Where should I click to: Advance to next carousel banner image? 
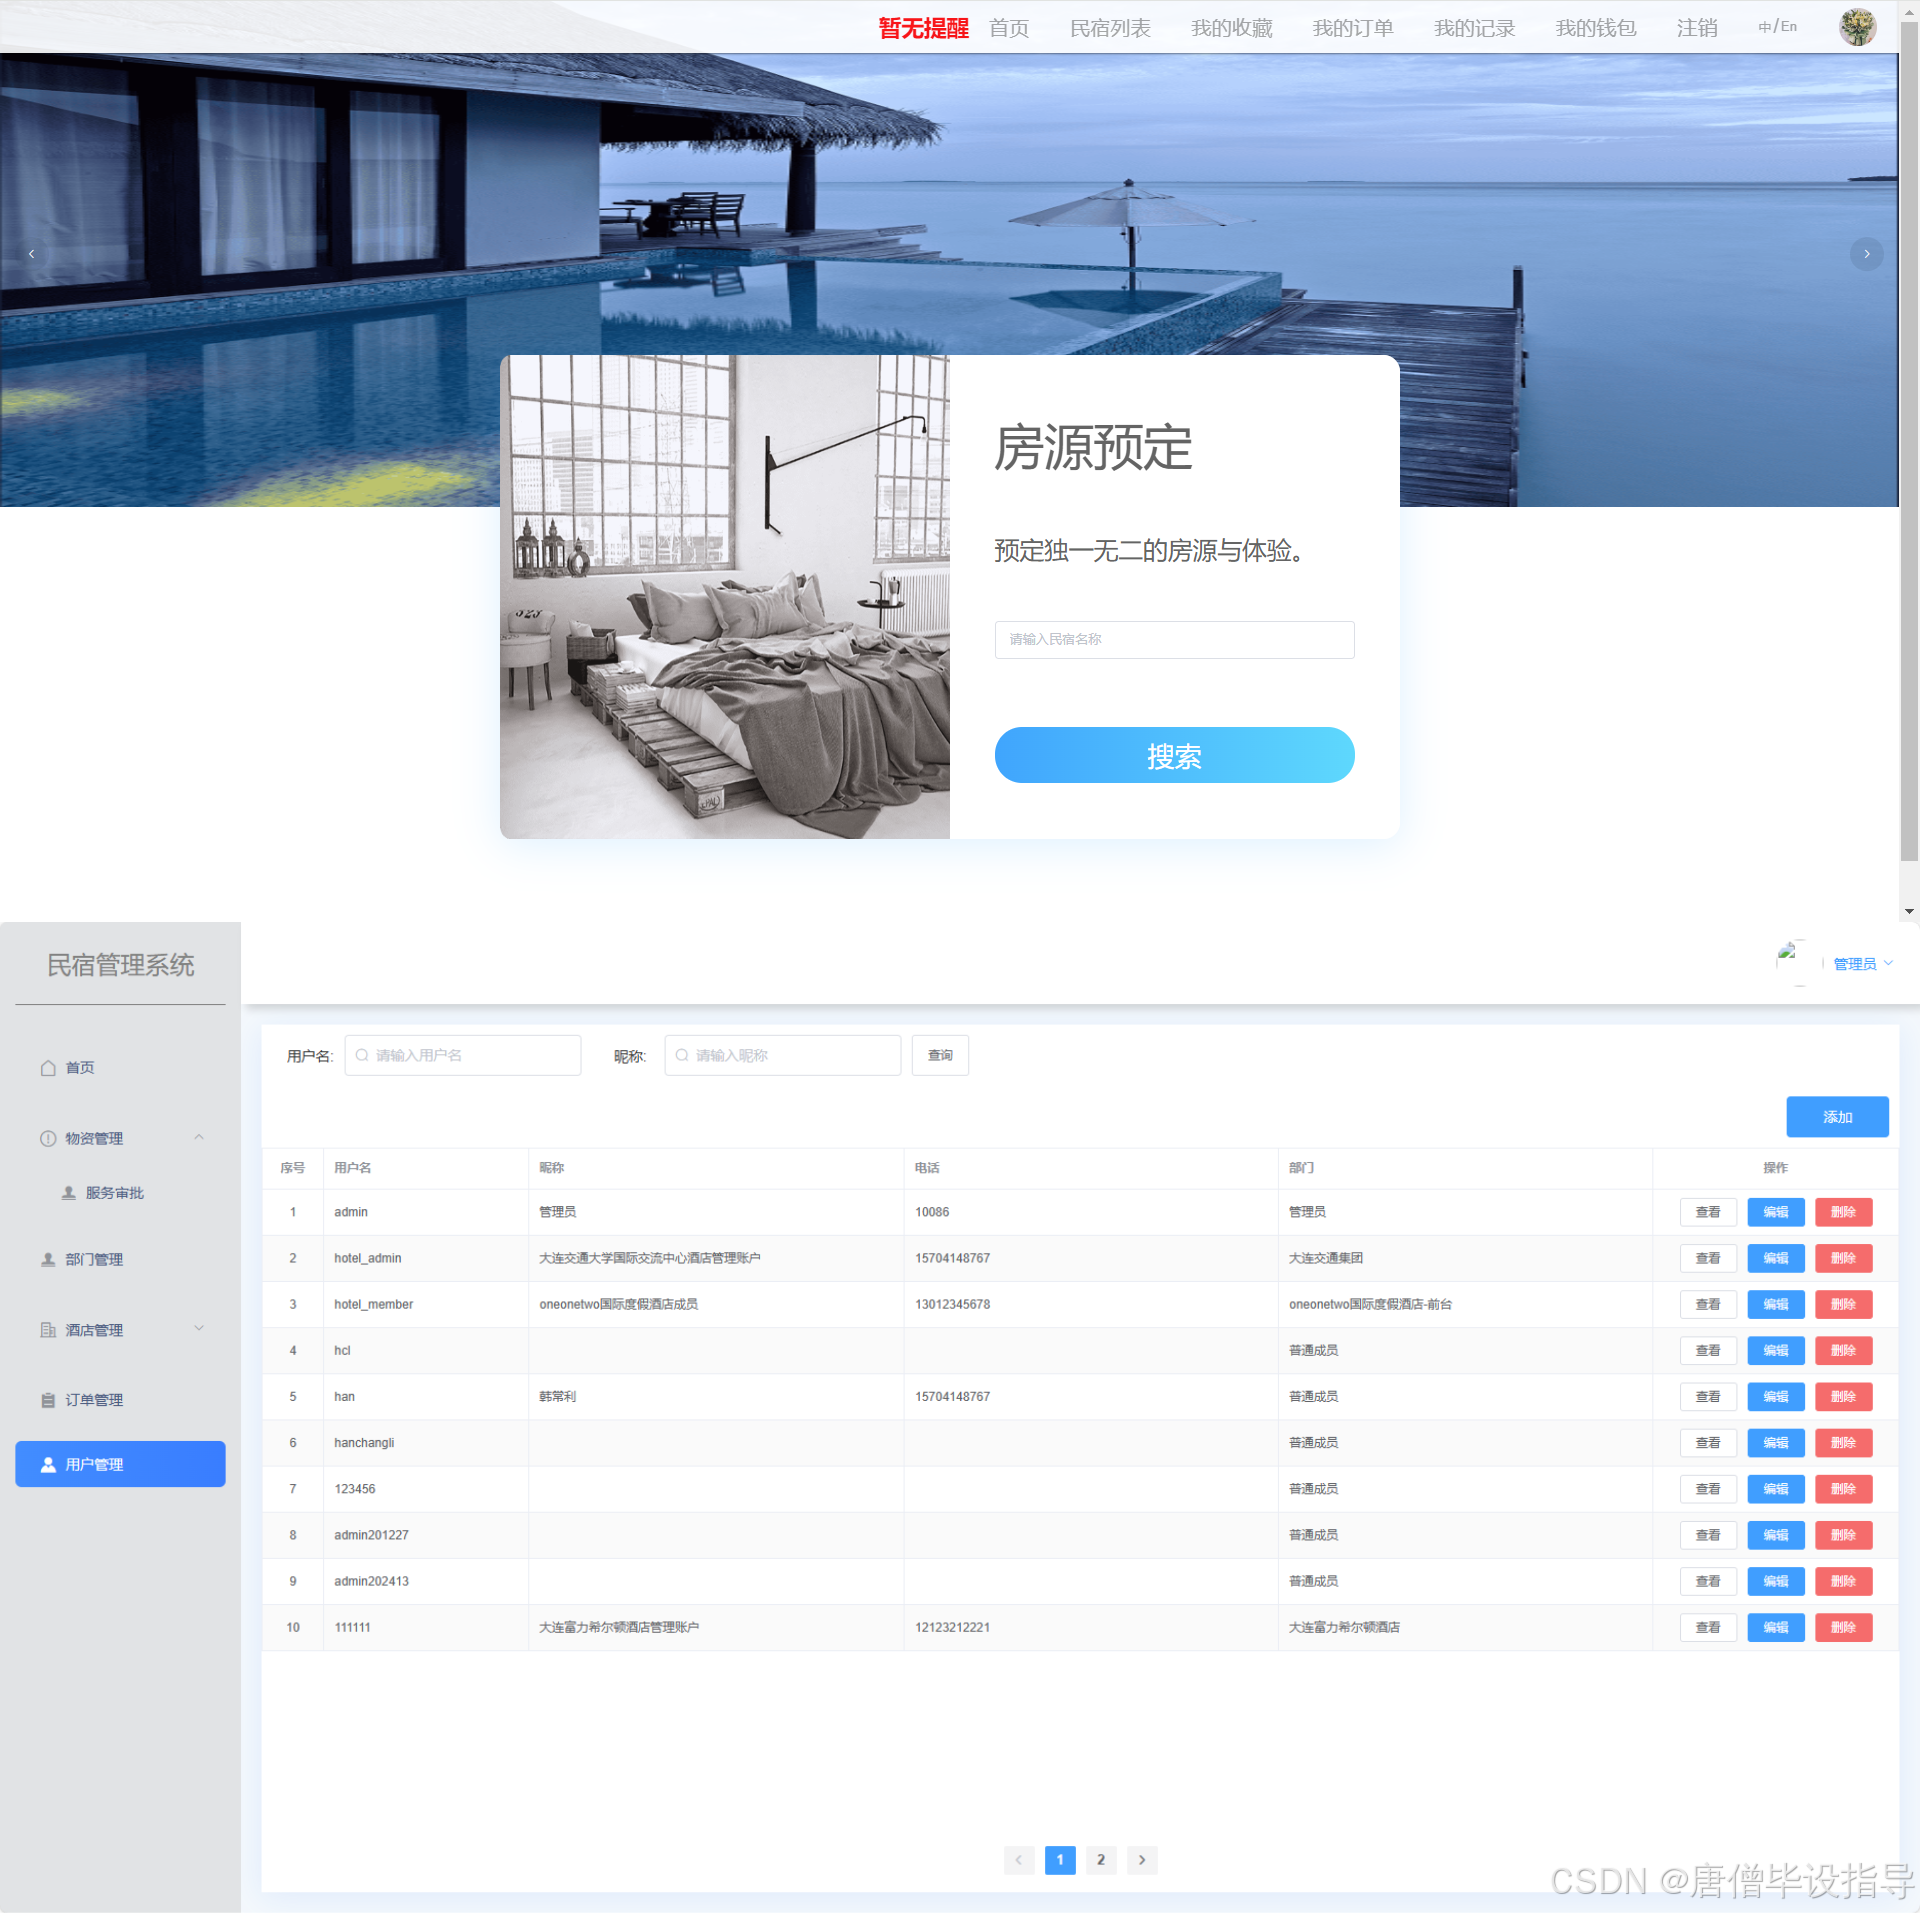click(x=1866, y=254)
